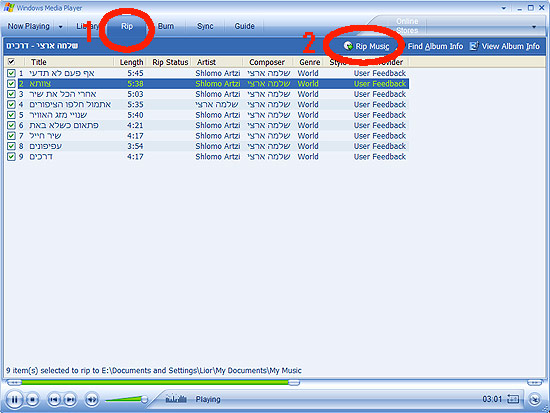Uncheck track 8 checkbox
This screenshot has width=550, height=413.
(x=11, y=146)
